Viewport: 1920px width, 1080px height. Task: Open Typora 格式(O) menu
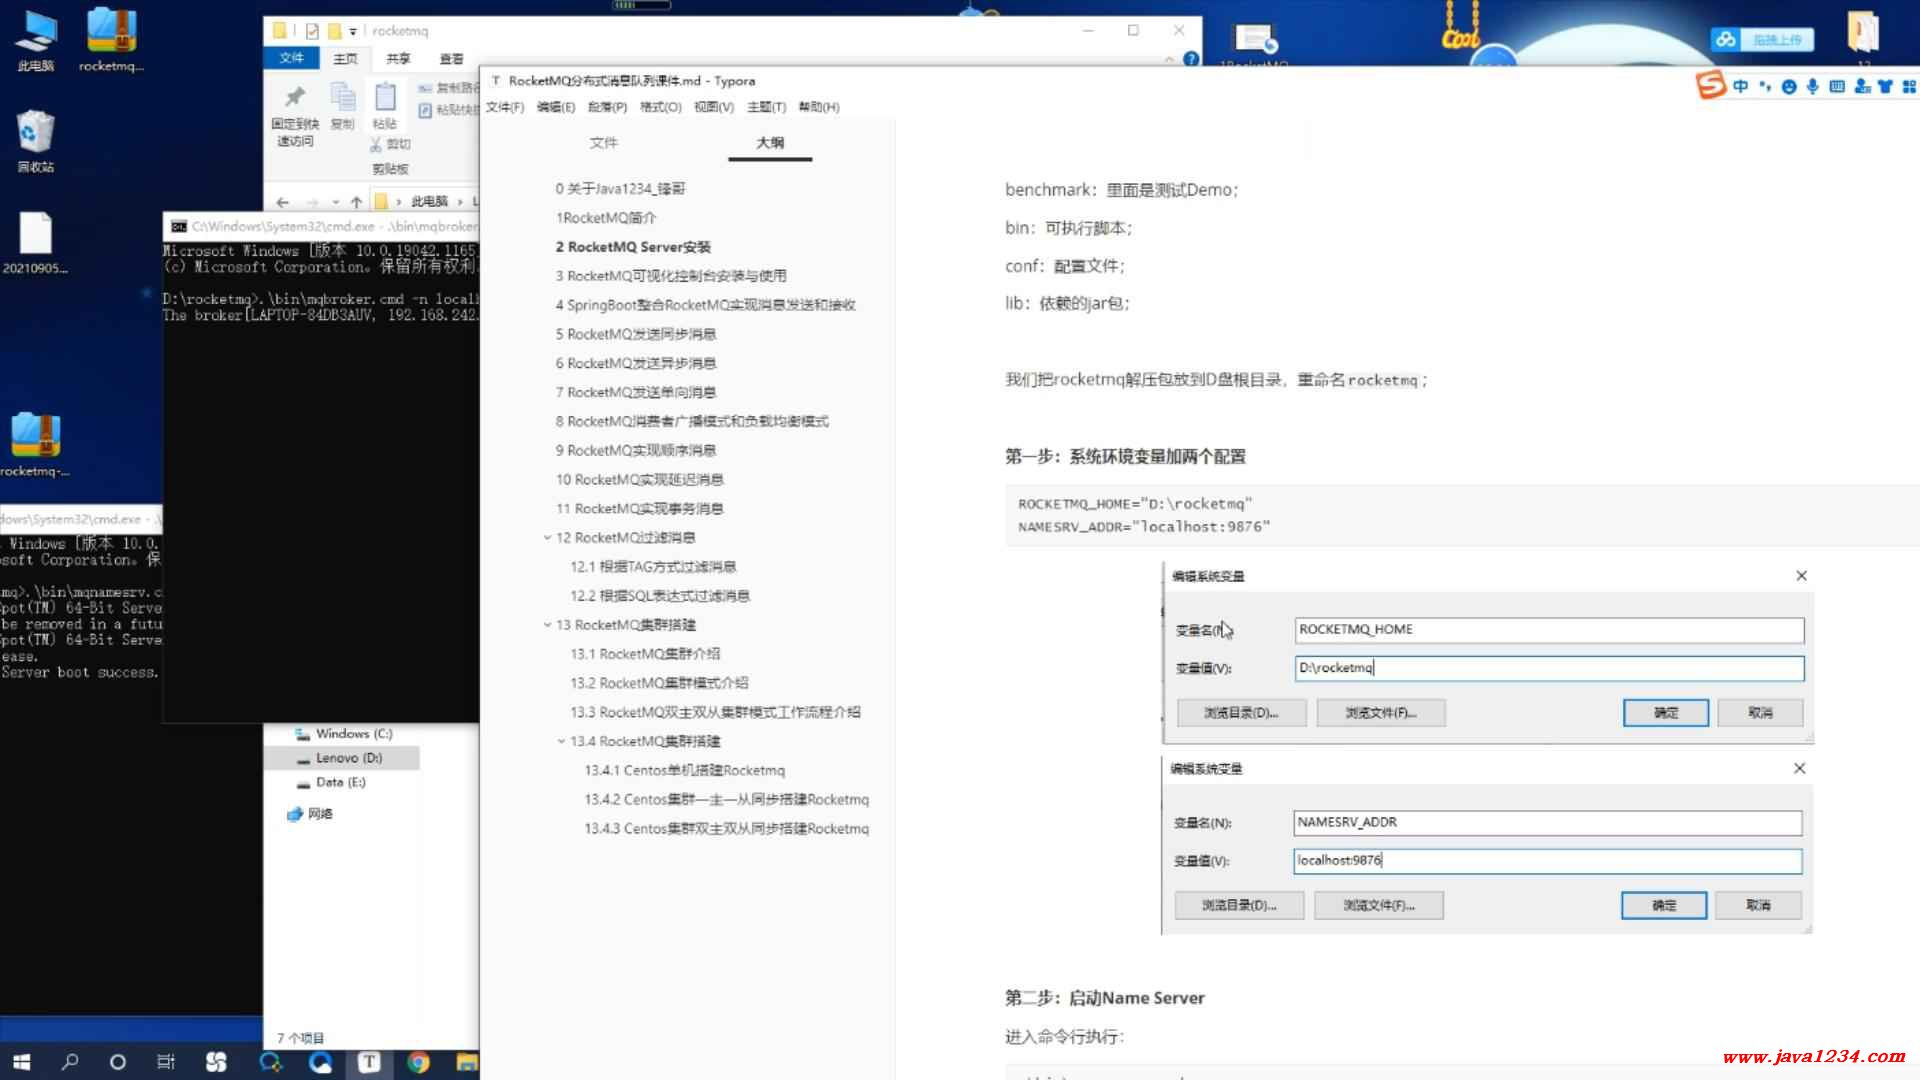pyautogui.click(x=661, y=107)
